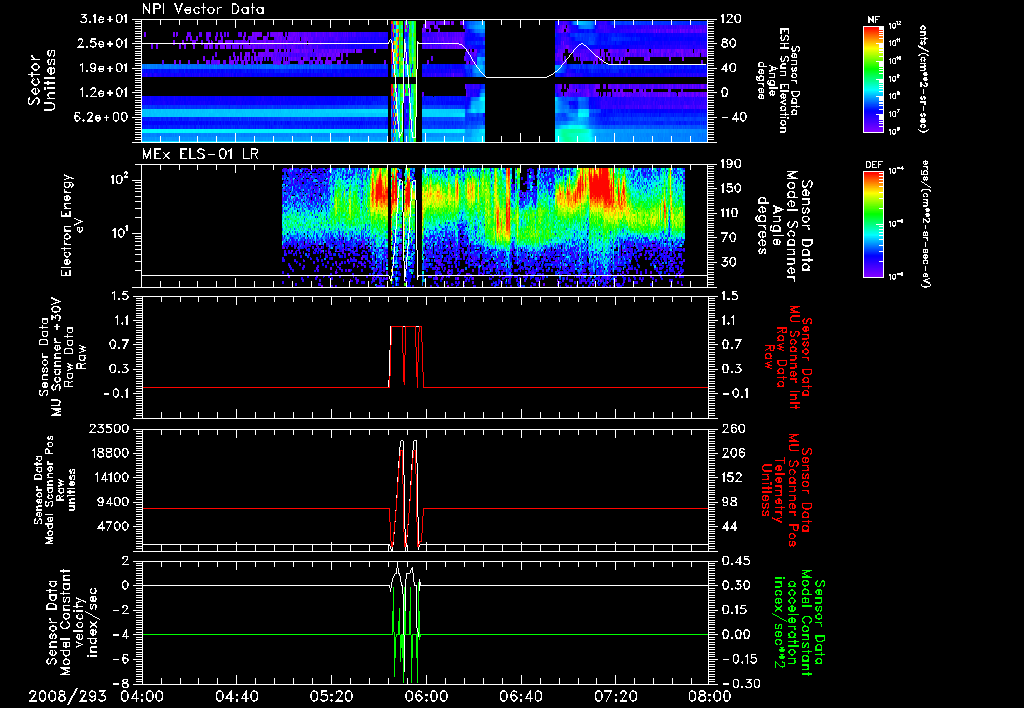Click the NF flux color bar
The image size is (1024, 708).
[873, 79]
